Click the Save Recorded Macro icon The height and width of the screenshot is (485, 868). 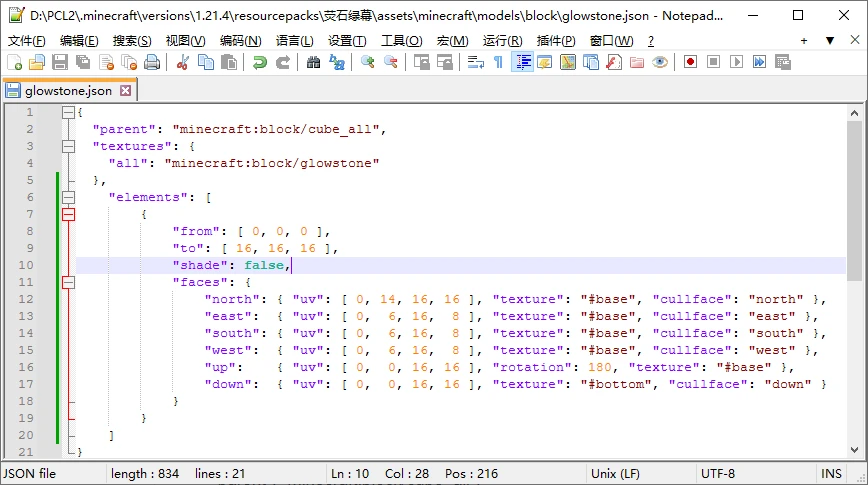(783, 62)
